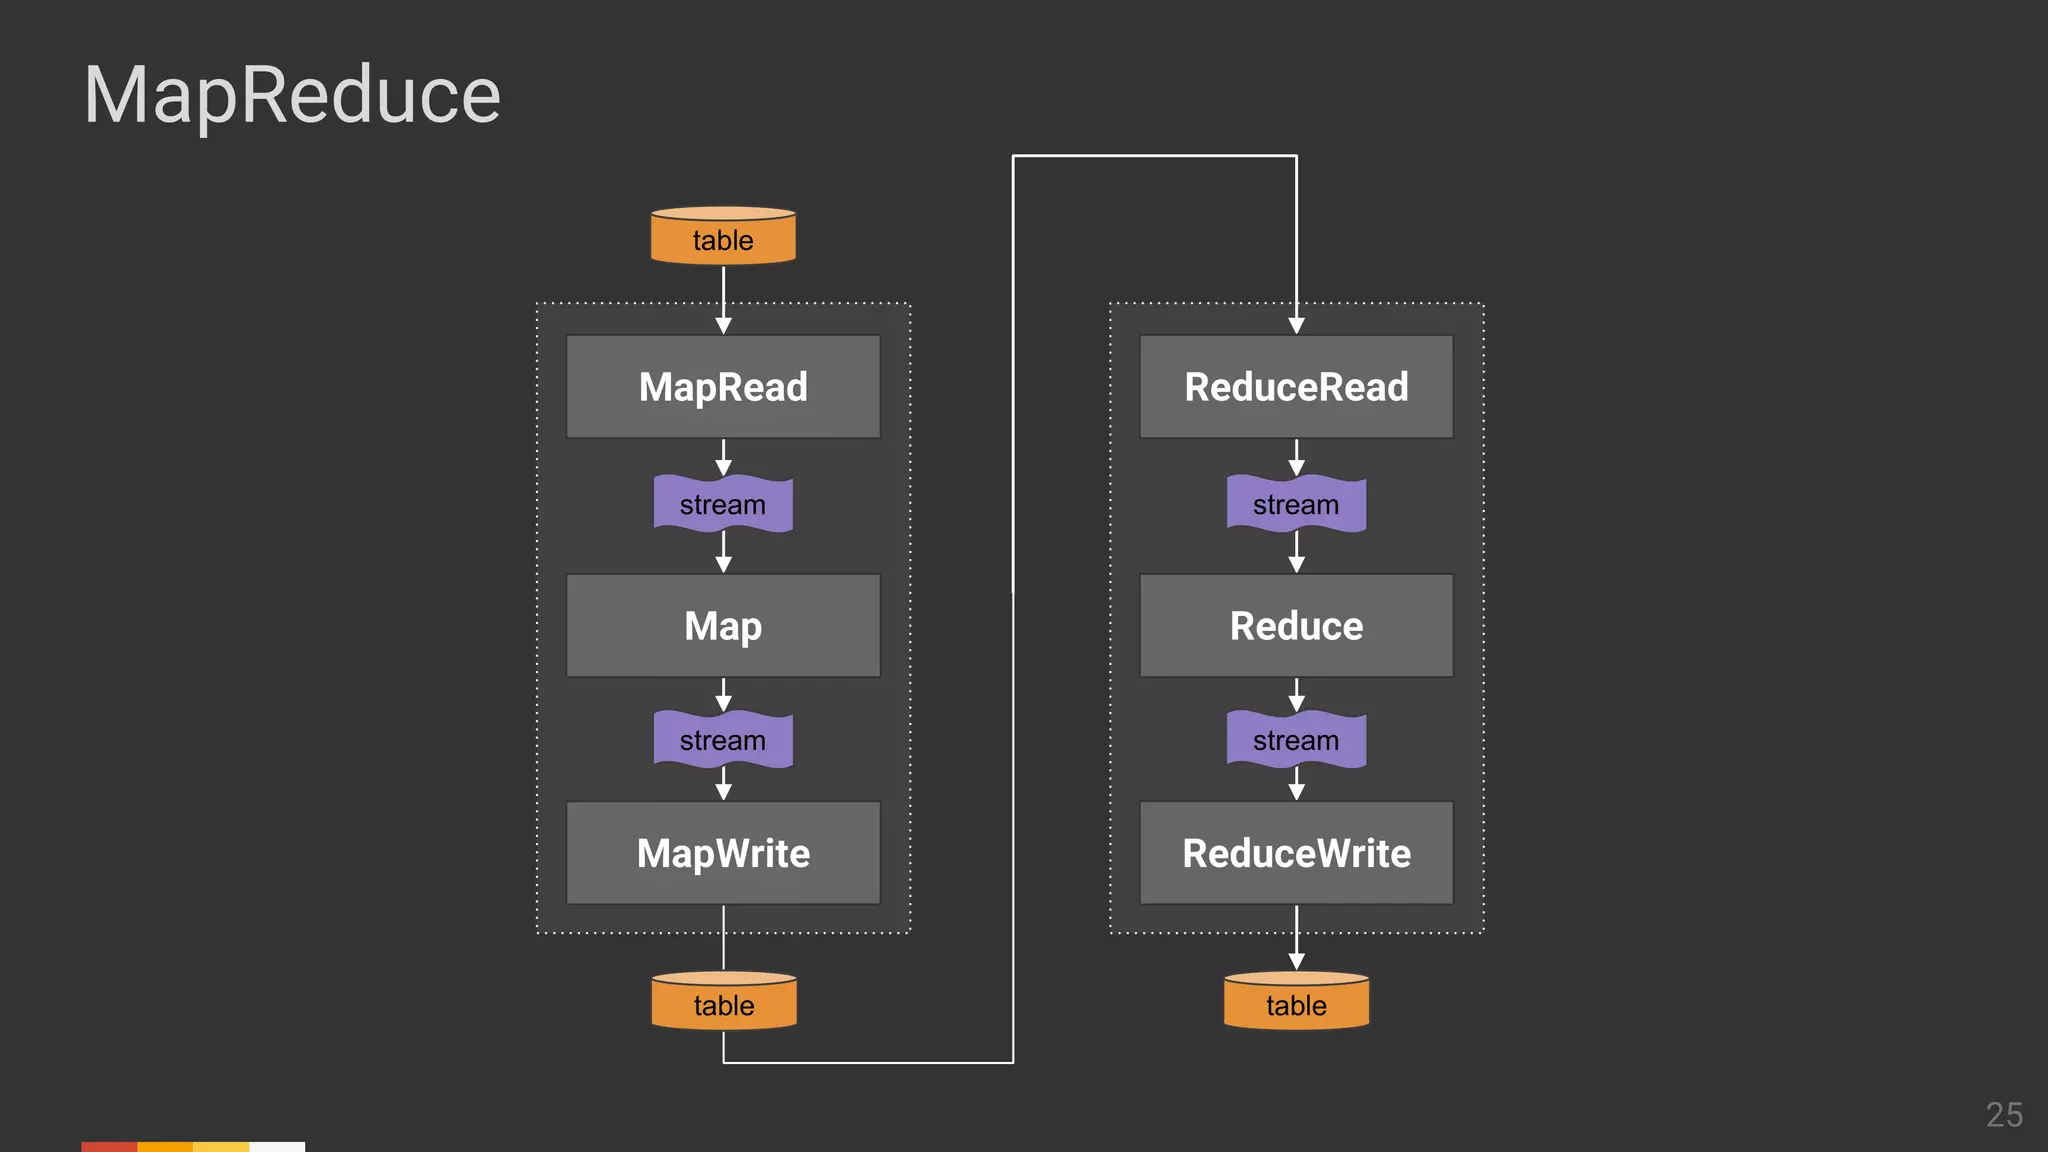The image size is (2048, 1152).
Task: Click the orange table cylinder above MapRead
Action: pos(723,238)
